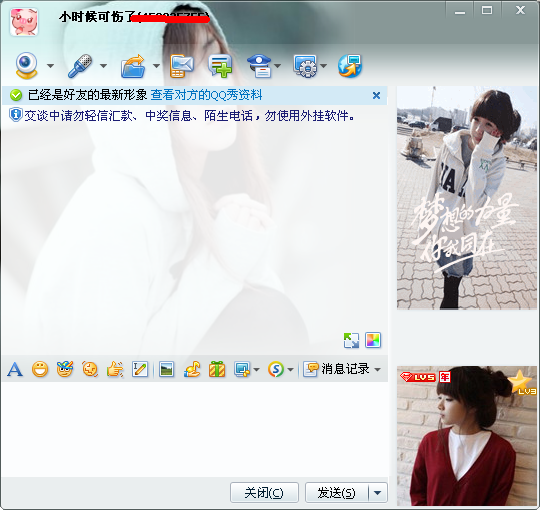Screen dimensions: 540x510
Task: Open the pointing hand gesture icon
Action: [115, 370]
